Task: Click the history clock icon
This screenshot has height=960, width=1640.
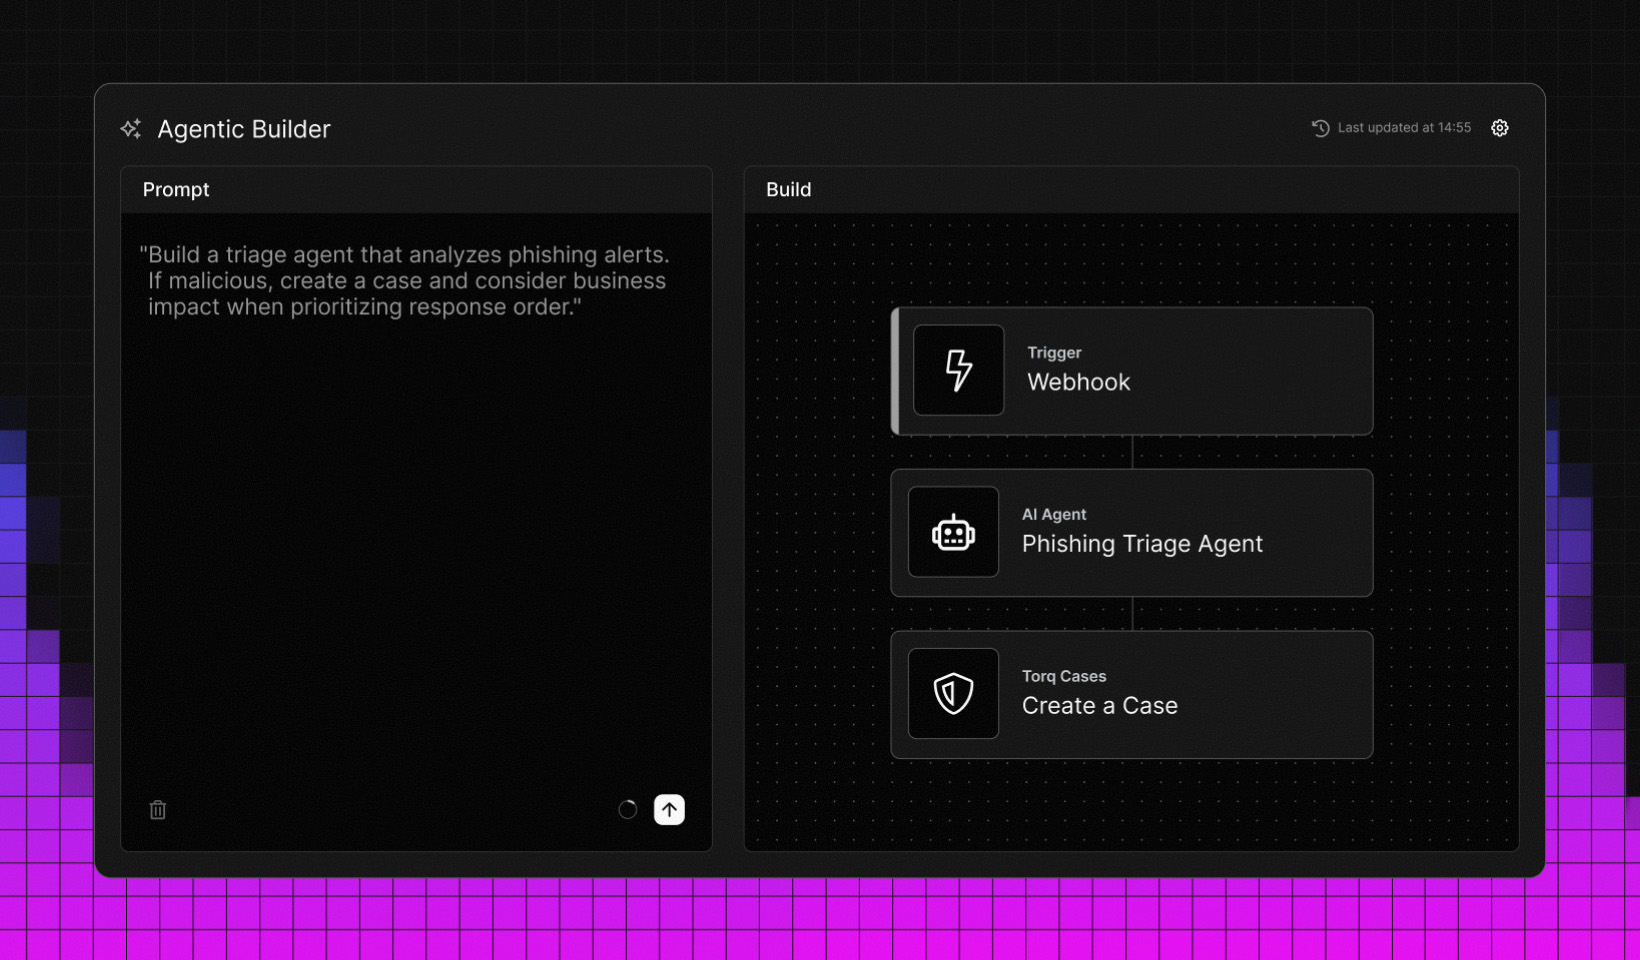Action: pyautogui.click(x=1320, y=128)
